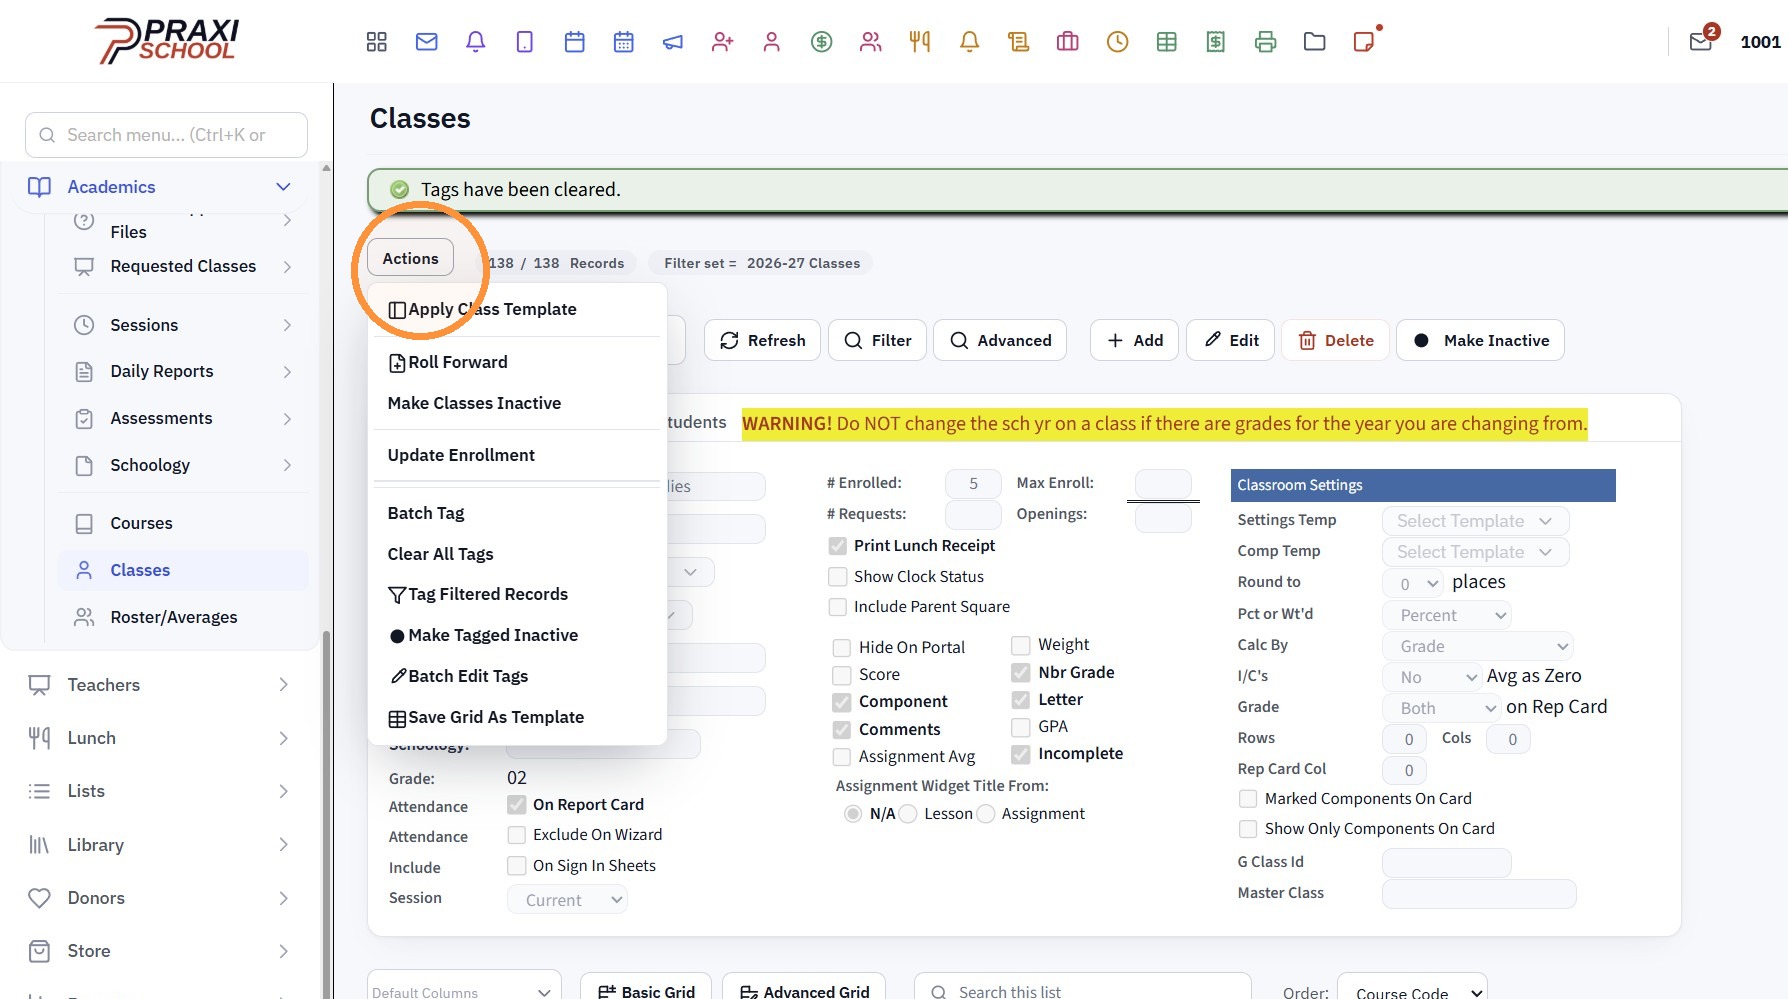The width and height of the screenshot is (1788, 999).
Task: Open Round to places dropdown
Action: point(1413,583)
